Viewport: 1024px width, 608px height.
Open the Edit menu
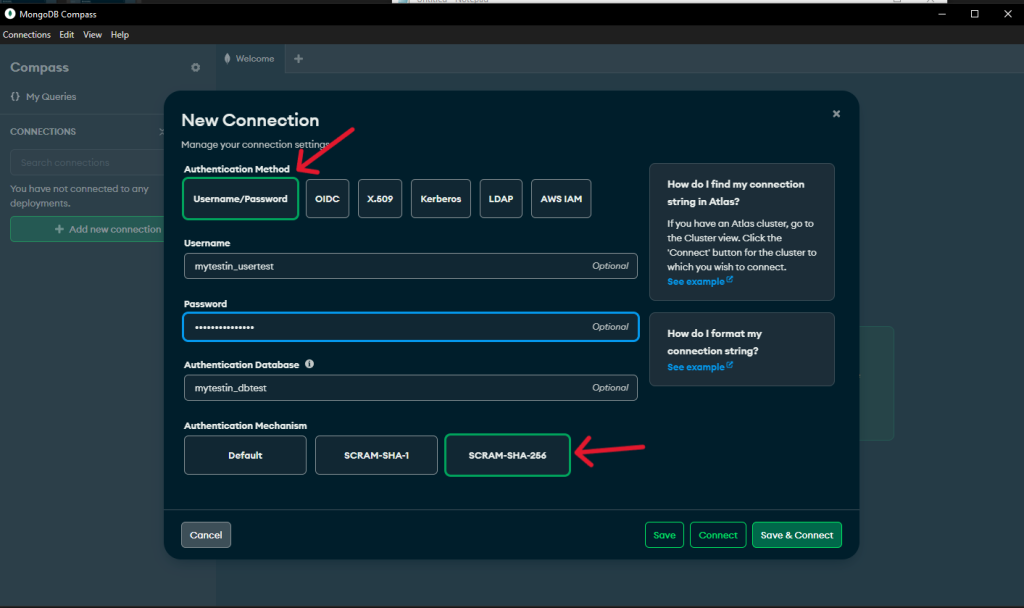click(x=67, y=35)
